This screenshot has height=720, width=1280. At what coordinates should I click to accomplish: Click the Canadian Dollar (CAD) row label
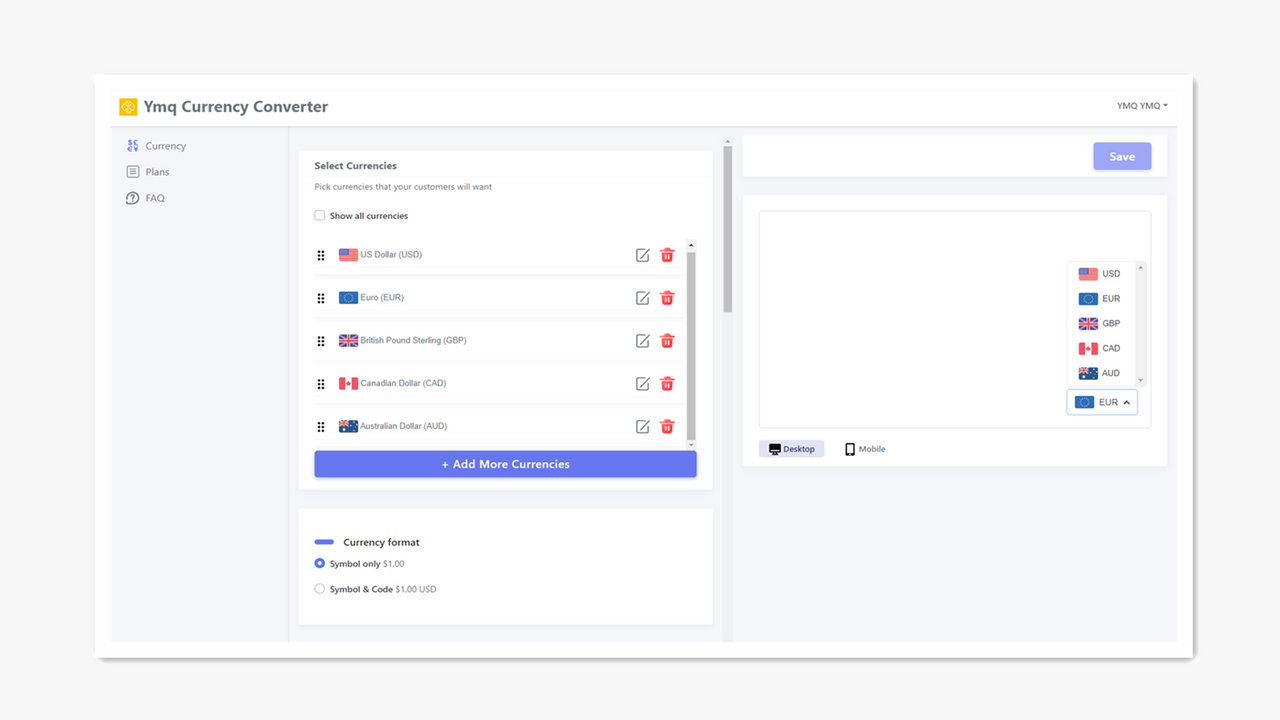(x=403, y=384)
